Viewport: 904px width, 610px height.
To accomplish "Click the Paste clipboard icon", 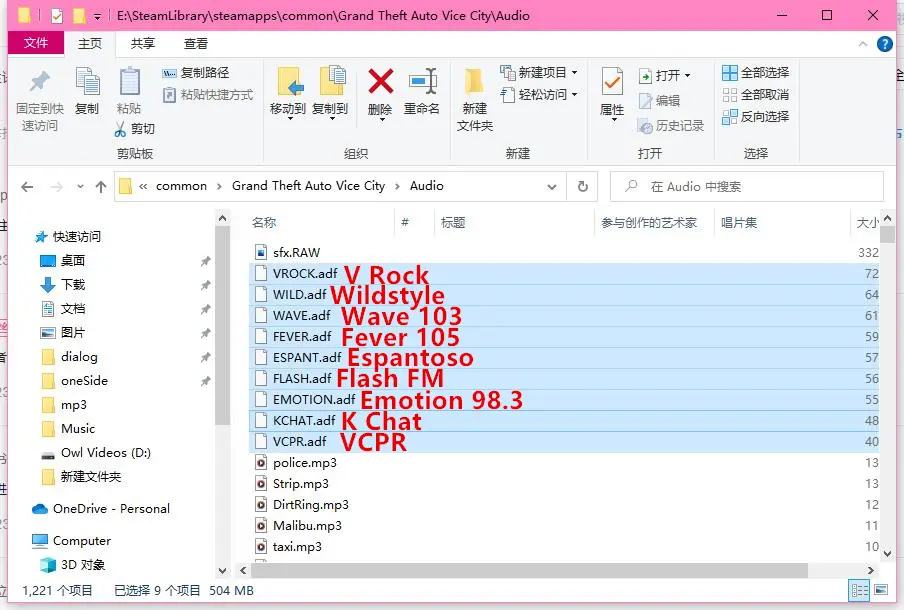I will [x=129, y=81].
